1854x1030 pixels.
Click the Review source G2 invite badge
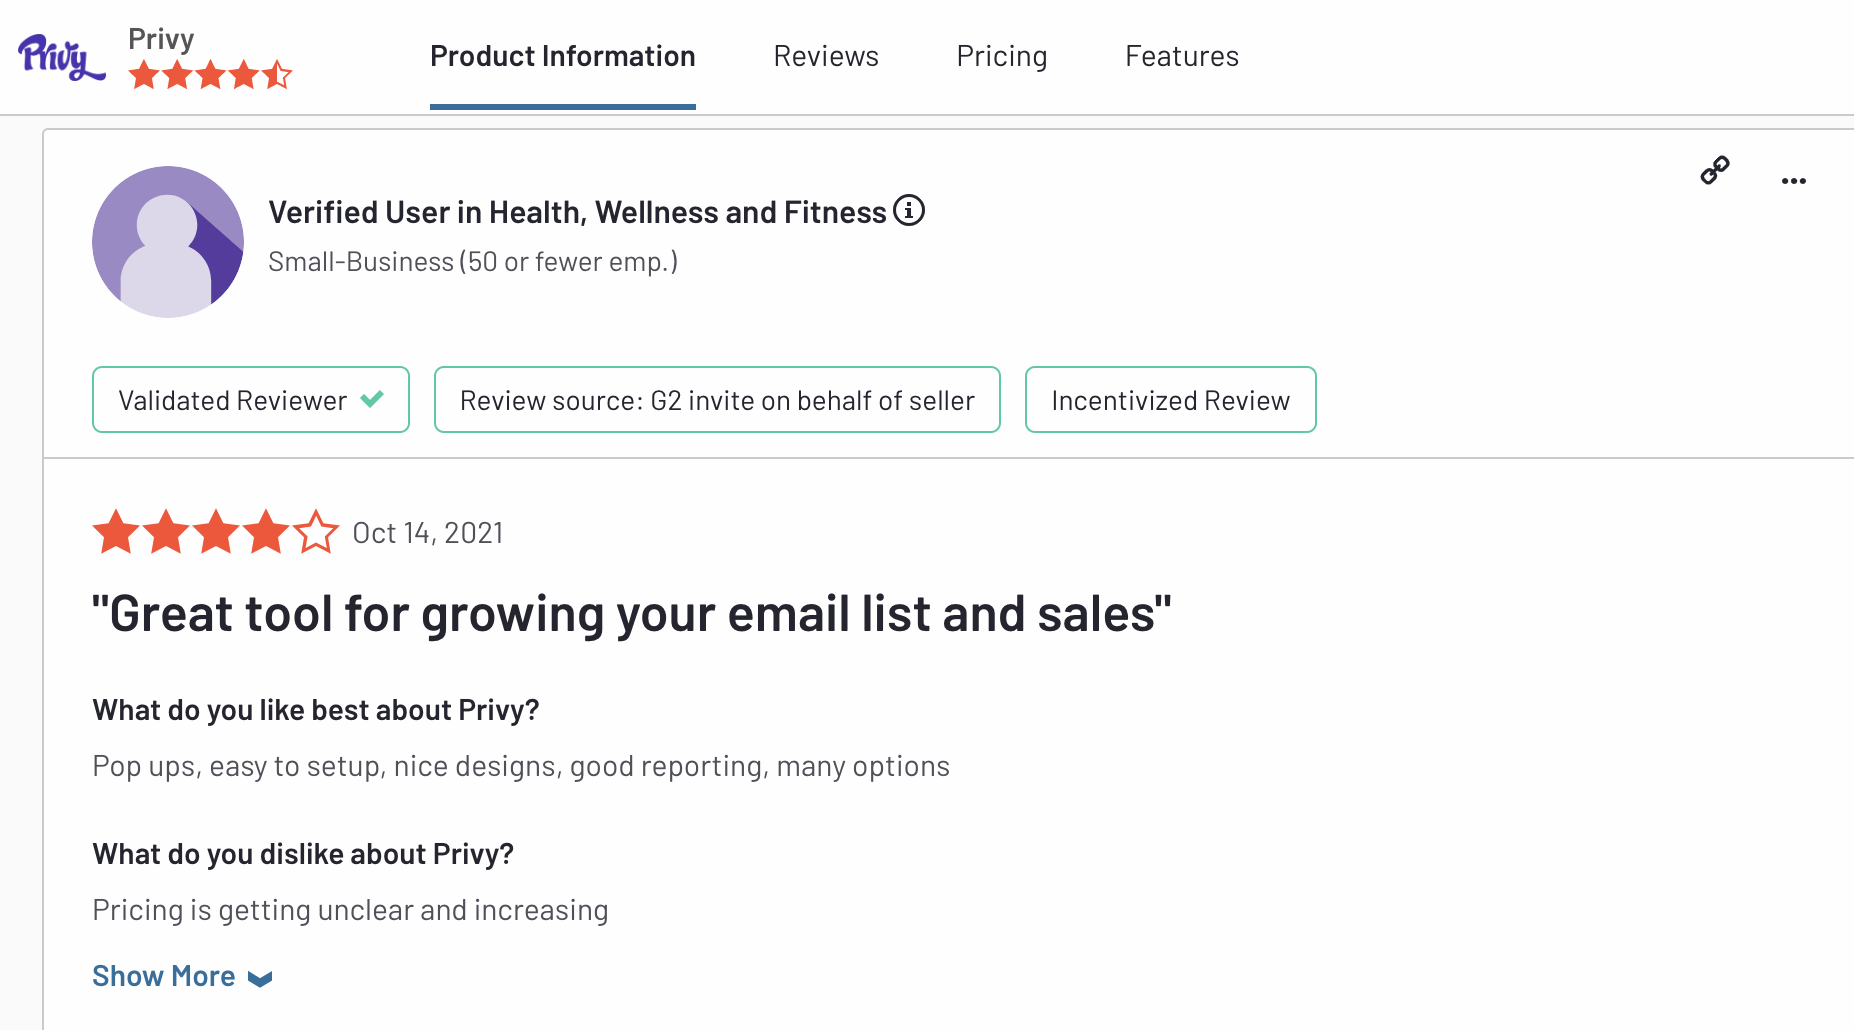coord(716,400)
